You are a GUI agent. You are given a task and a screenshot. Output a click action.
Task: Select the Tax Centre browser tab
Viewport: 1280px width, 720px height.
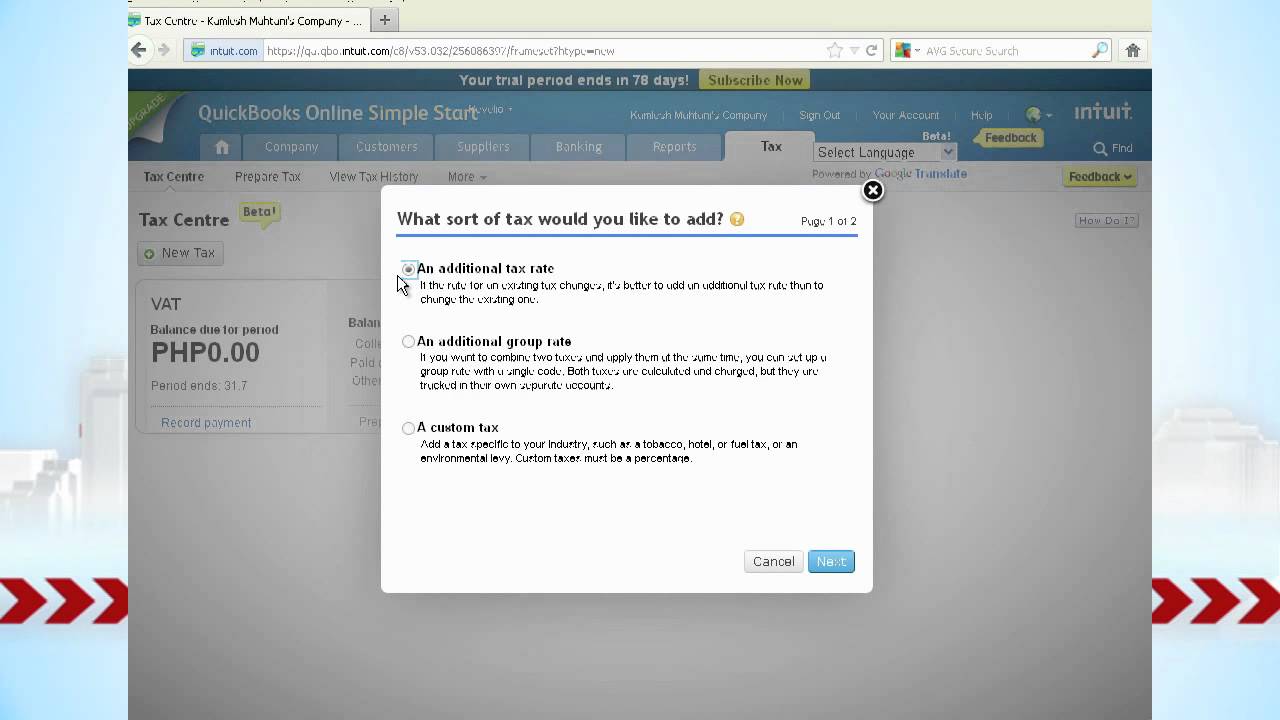247,20
